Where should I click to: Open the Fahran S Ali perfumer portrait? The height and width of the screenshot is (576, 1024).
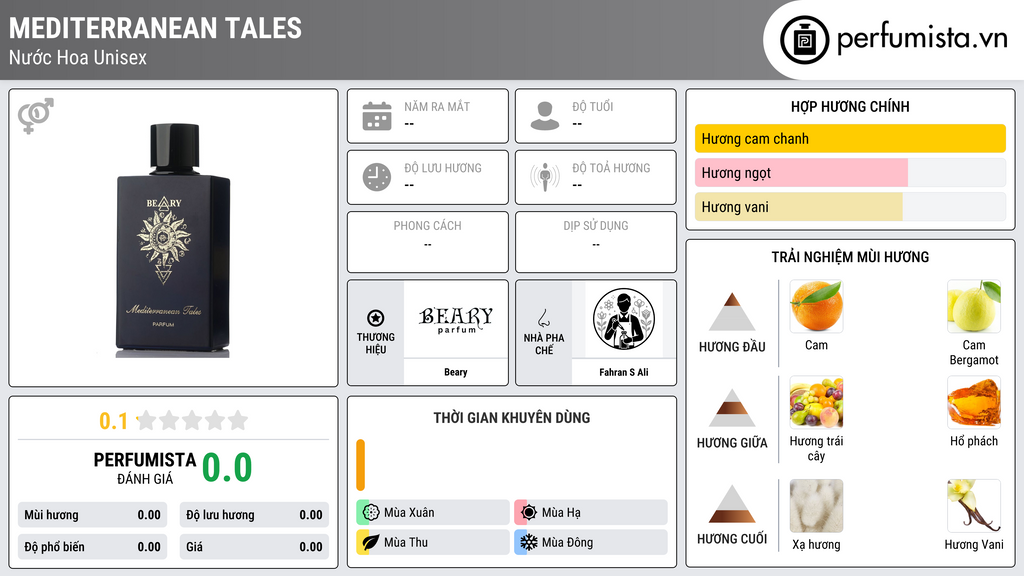[x=624, y=319]
